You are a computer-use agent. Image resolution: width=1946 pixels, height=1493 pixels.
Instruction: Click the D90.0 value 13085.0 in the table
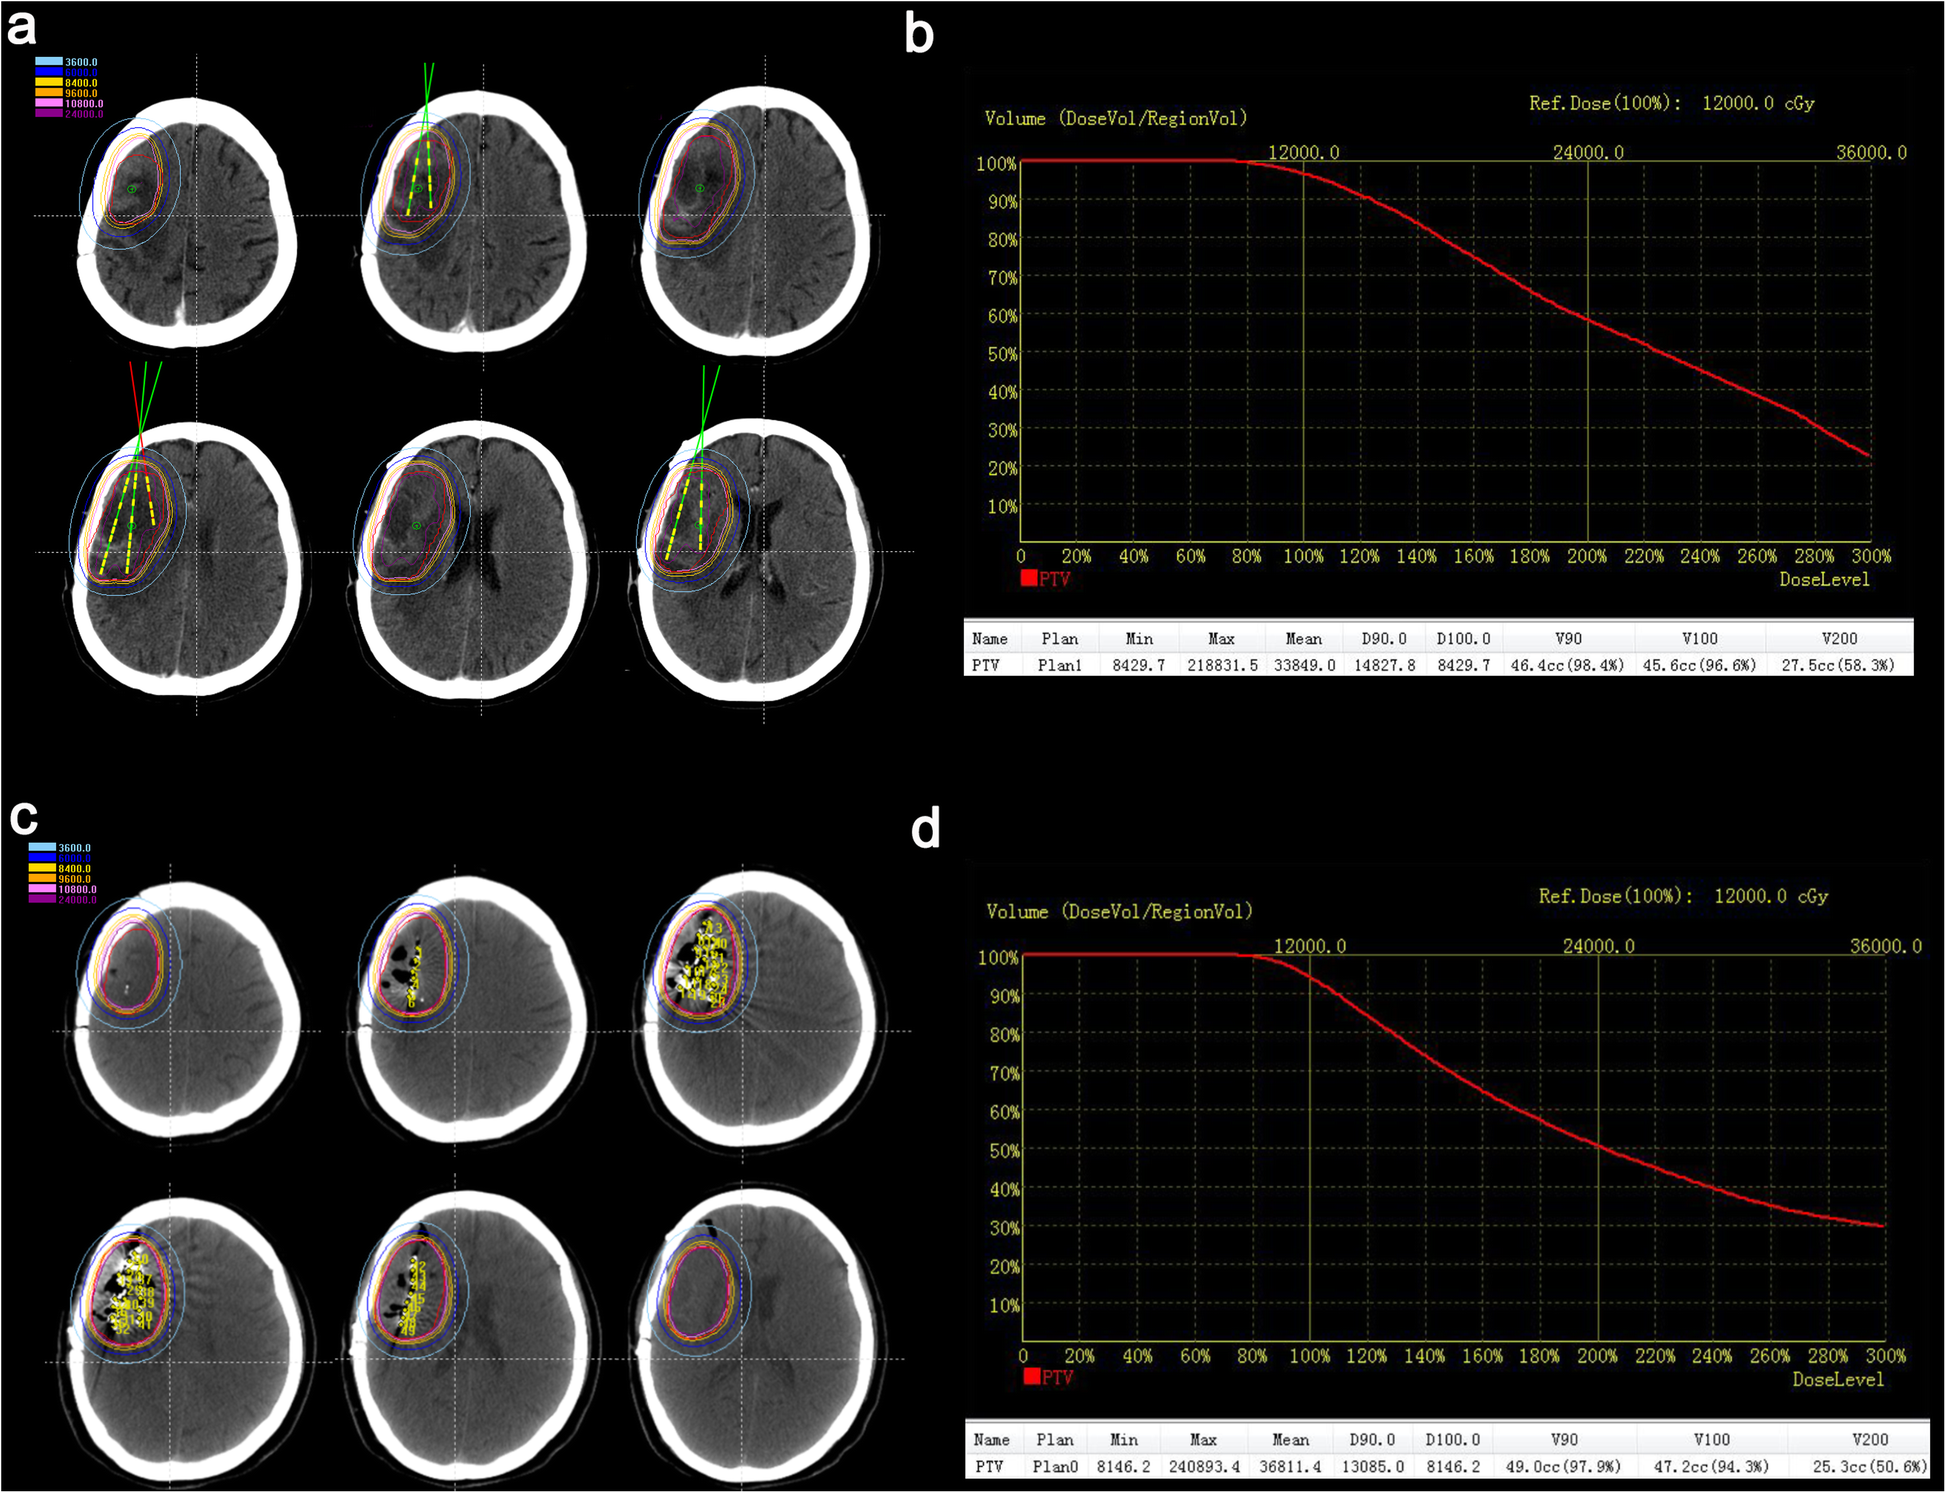tap(1372, 1466)
